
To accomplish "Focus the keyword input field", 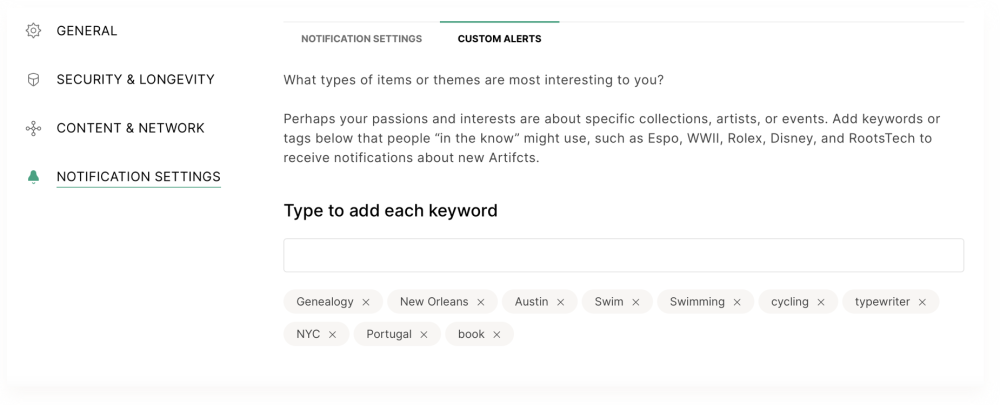I will coord(624,255).
